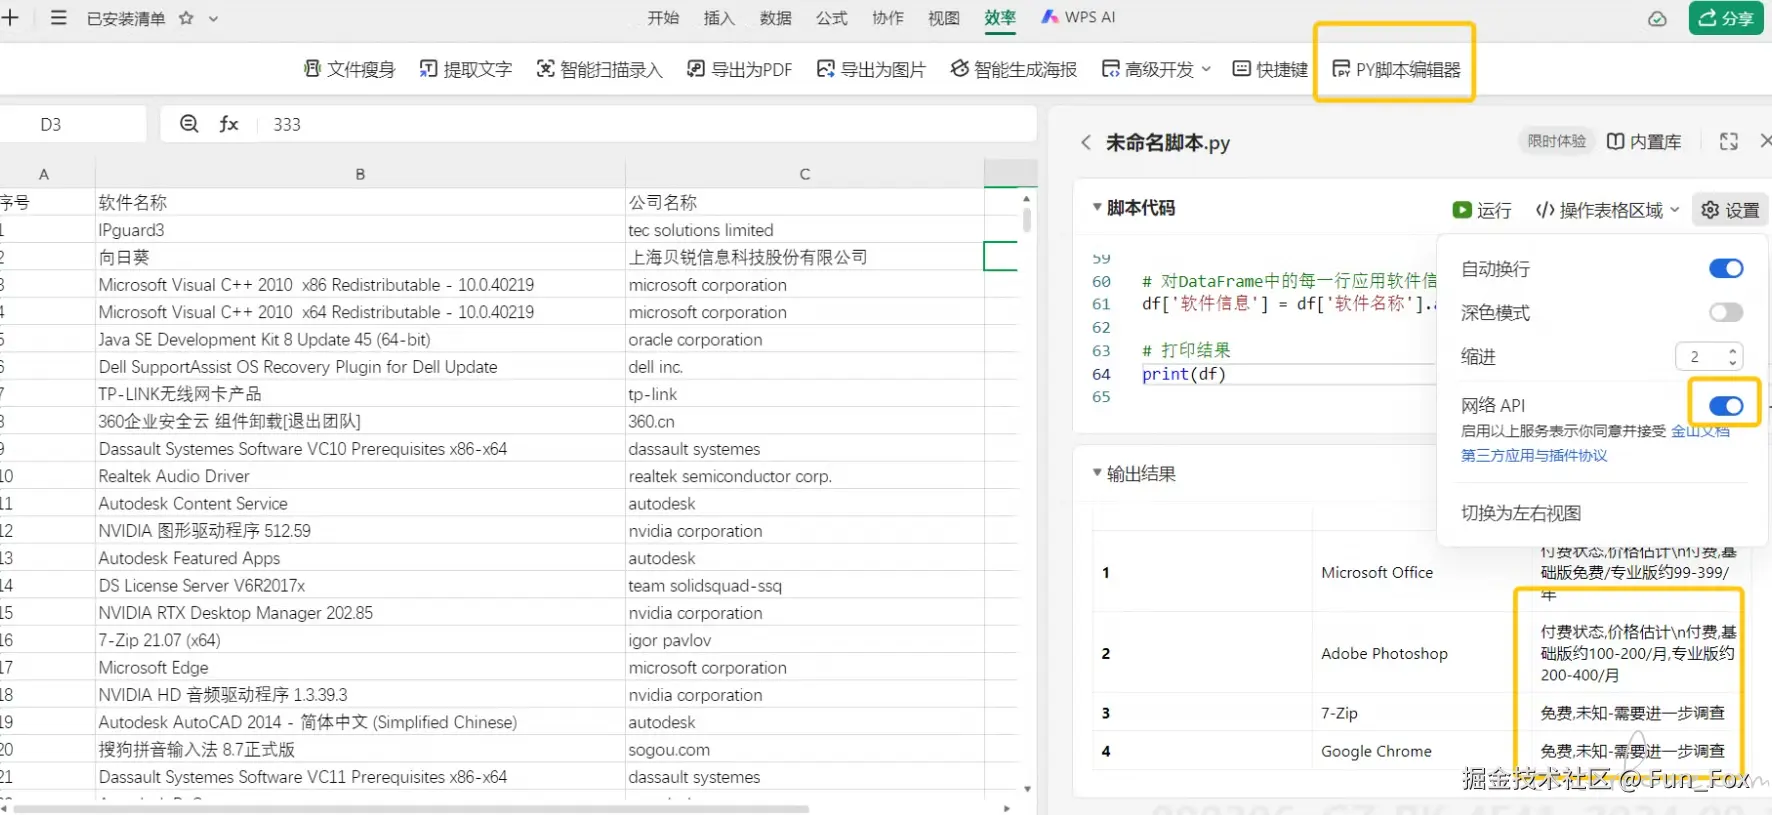The width and height of the screenshot is (1772, 815).
Task: Switch to the 视图 tab
Action: click(943, 18)
